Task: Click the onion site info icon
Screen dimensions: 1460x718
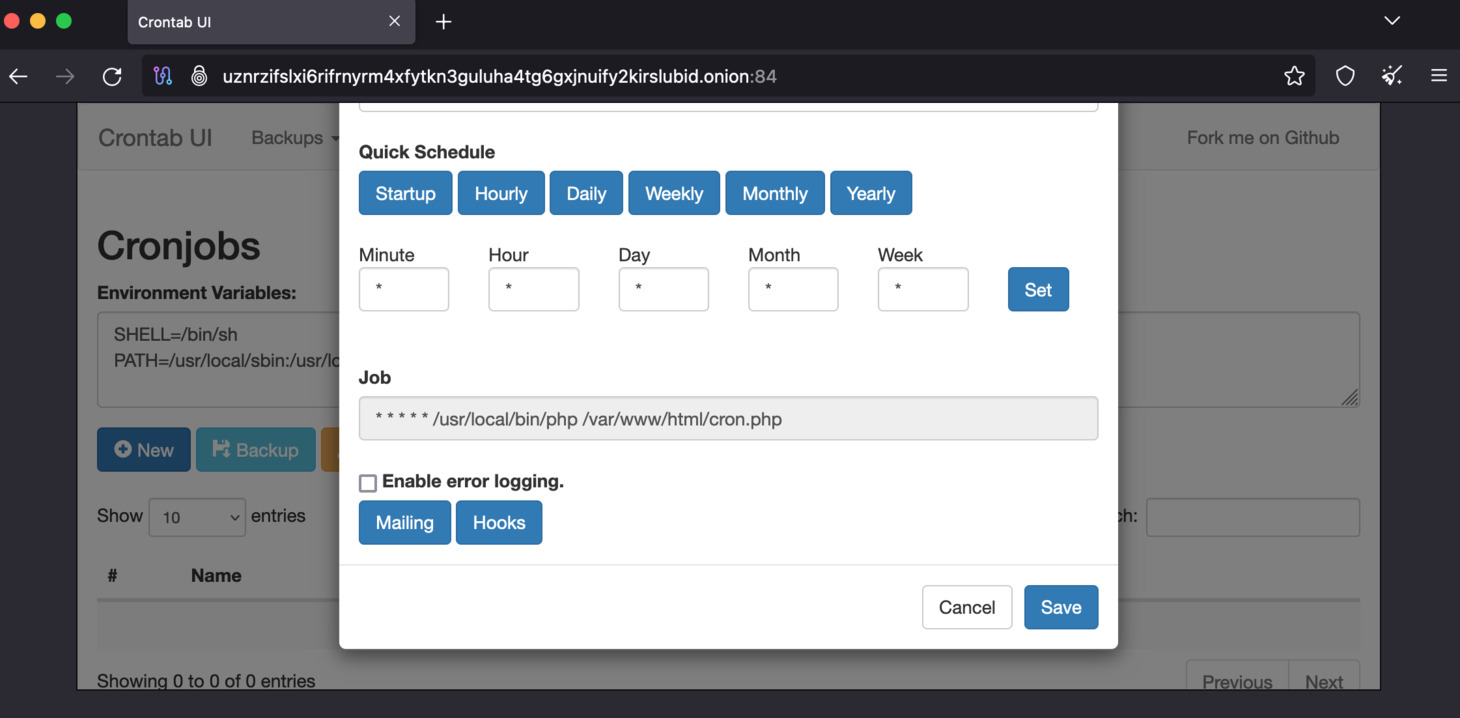Action: point(199,76)
